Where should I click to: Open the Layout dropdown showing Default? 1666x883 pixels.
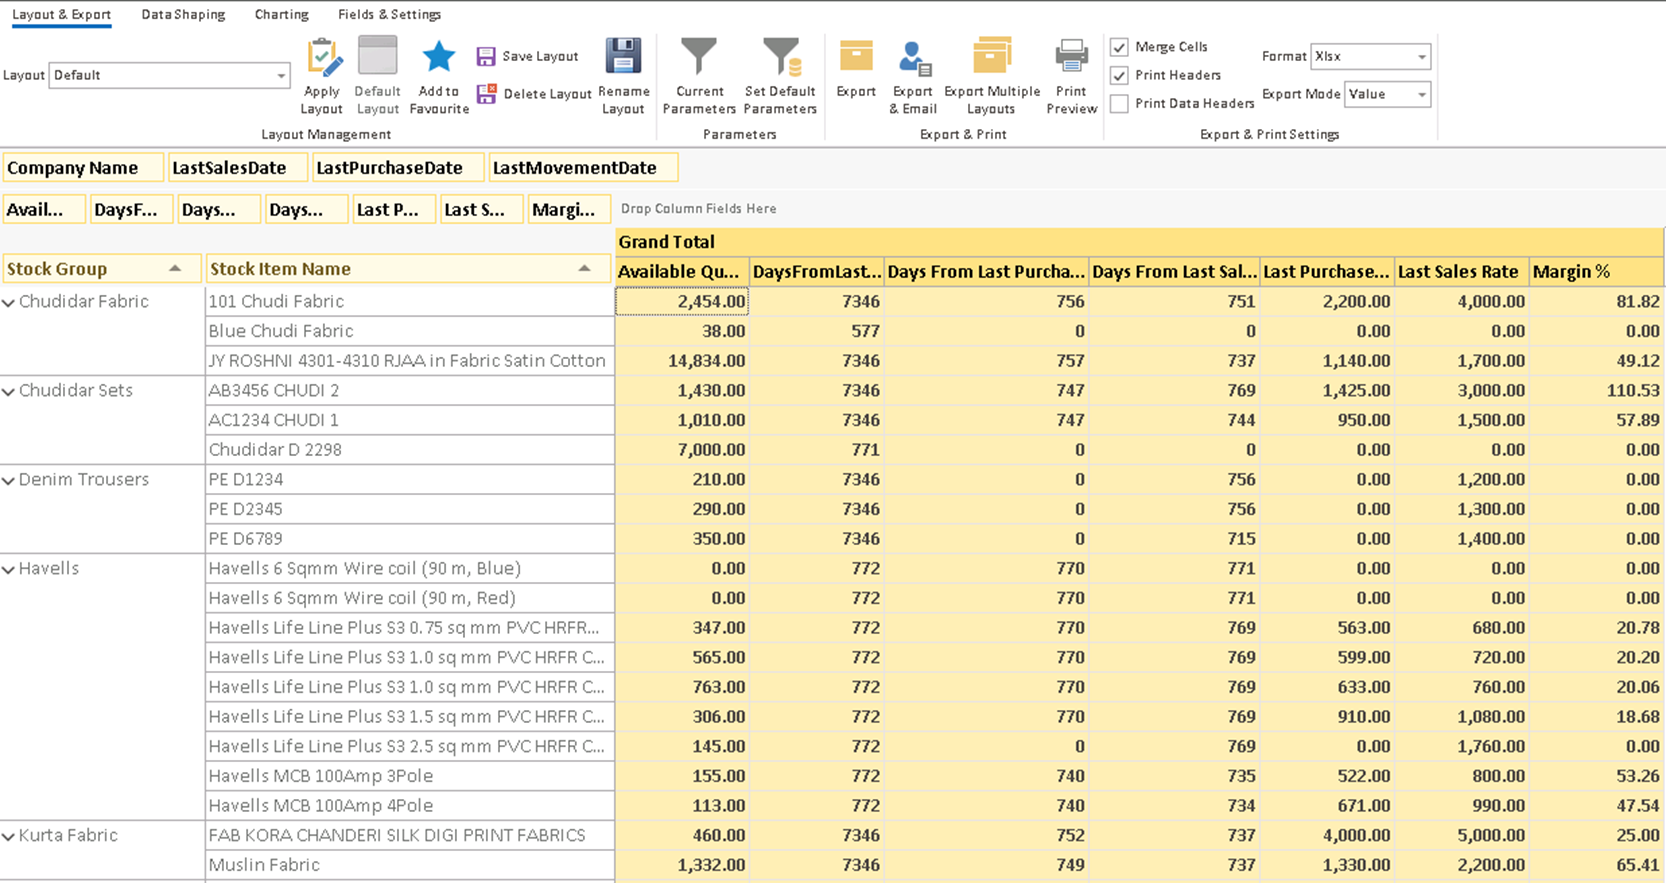169,75
